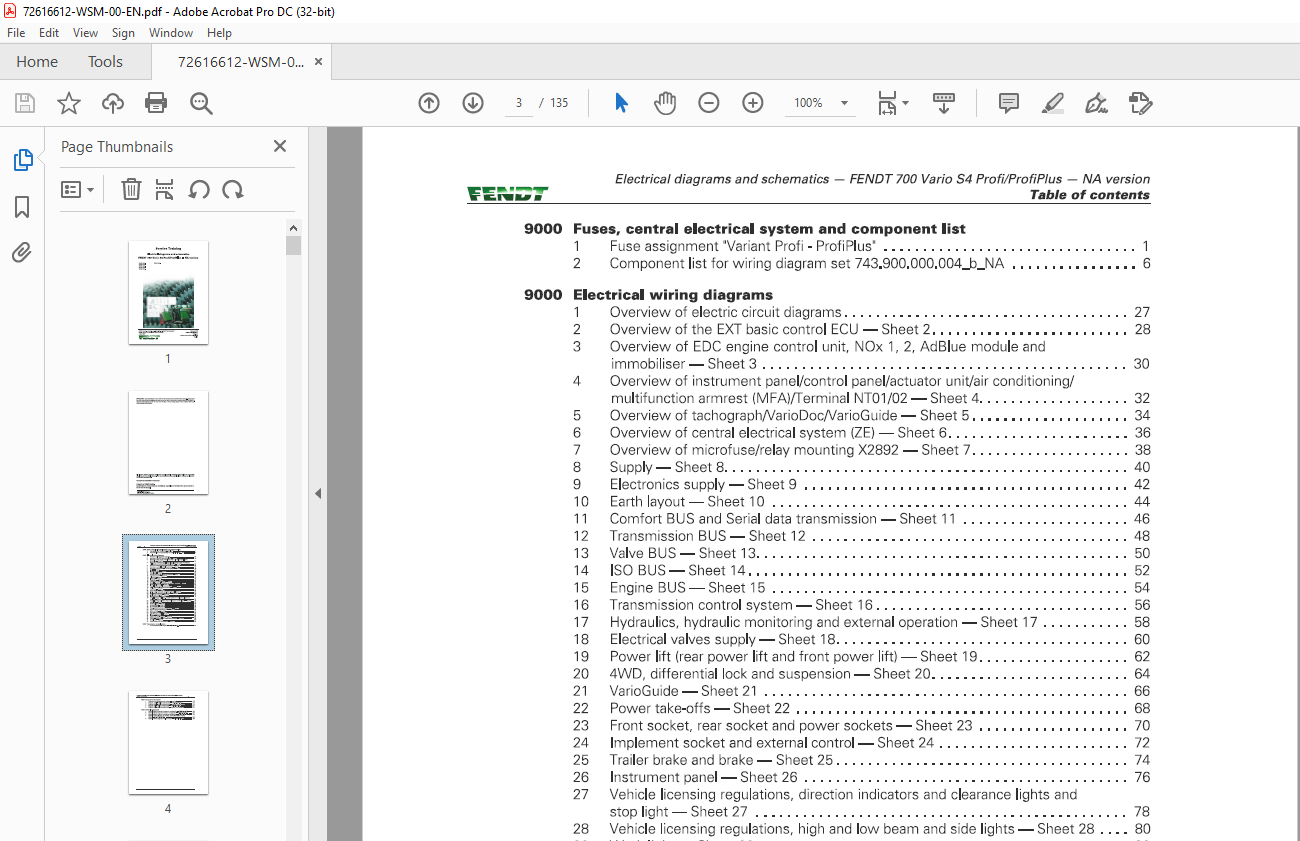The width and height of the screenshot is (1300, 841).
Task: Open the print pages icon in the thumbnails panel
Action: pyautogui.click(x=165, y=189)
